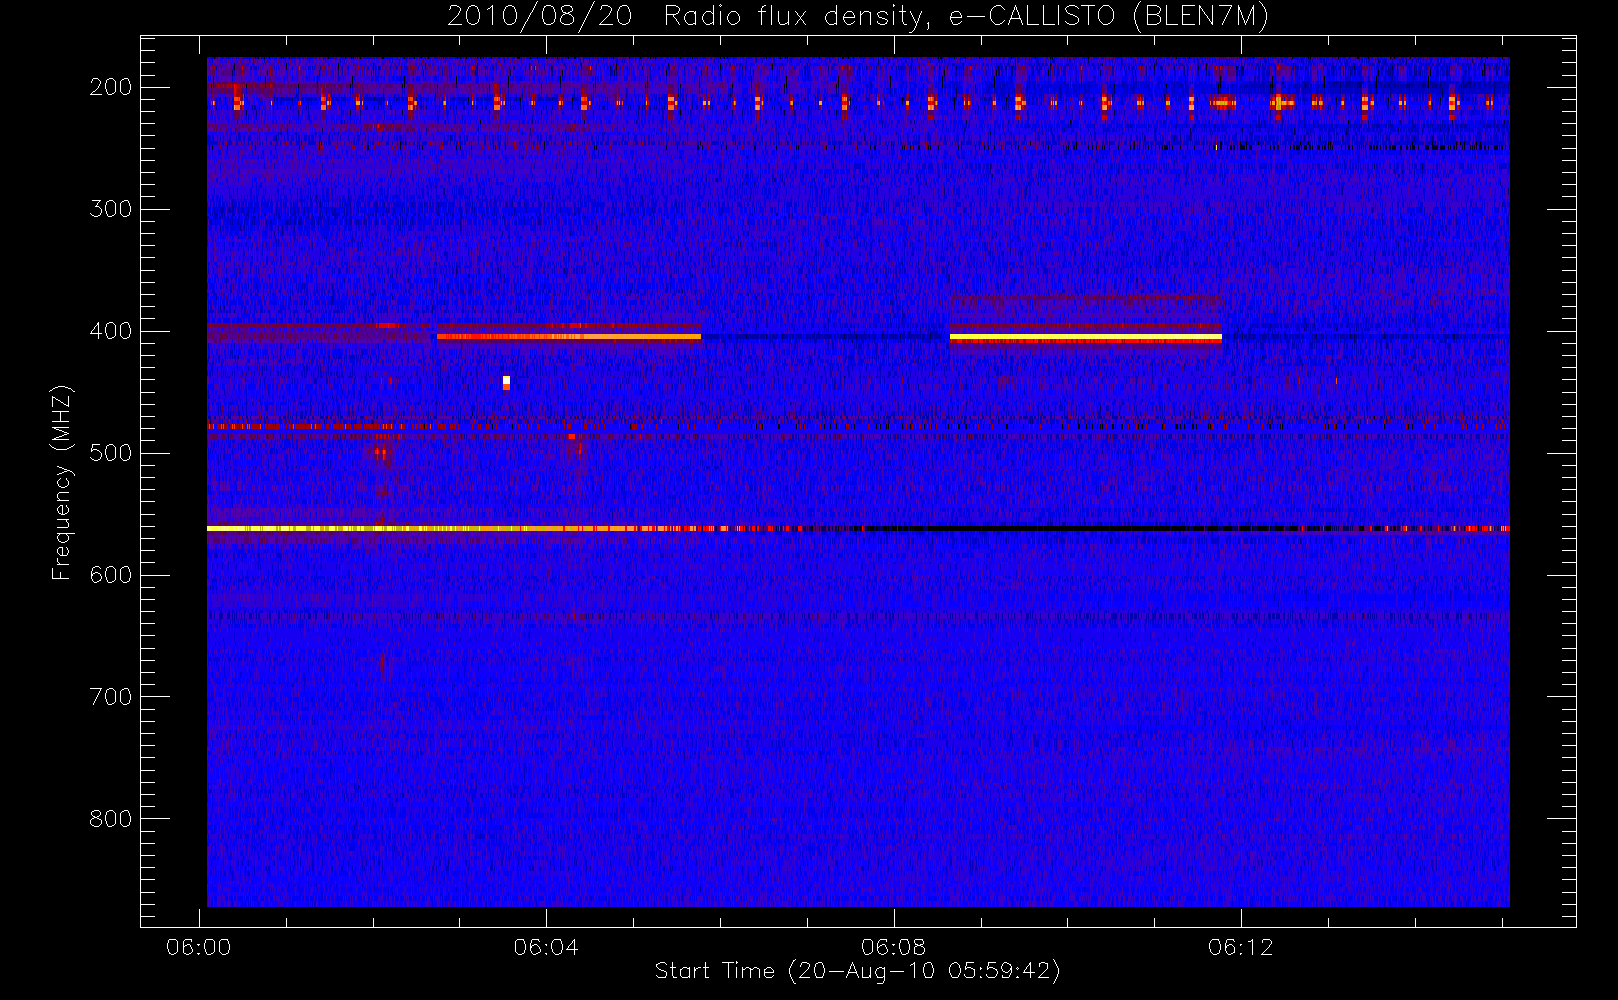Click the bright white-yellow burst band starting after 06:08
Viewport: 1618px width, 1000px height.
coord(1085,338)
